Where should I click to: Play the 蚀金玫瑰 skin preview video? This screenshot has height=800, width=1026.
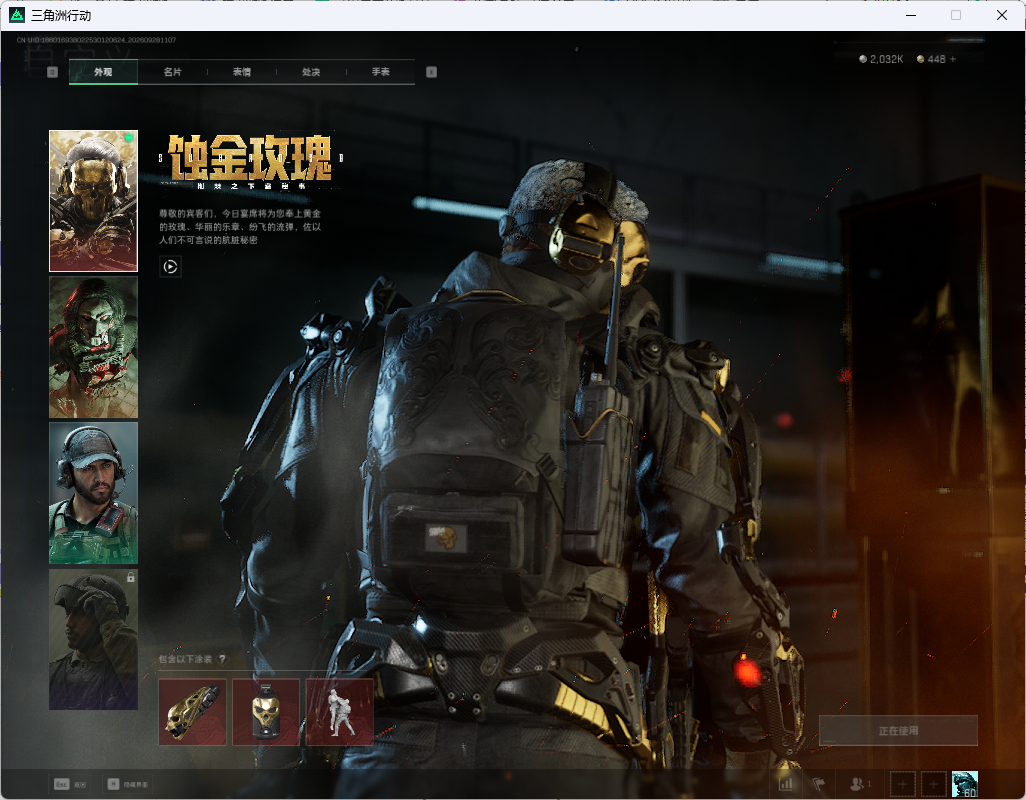[170, 267]
